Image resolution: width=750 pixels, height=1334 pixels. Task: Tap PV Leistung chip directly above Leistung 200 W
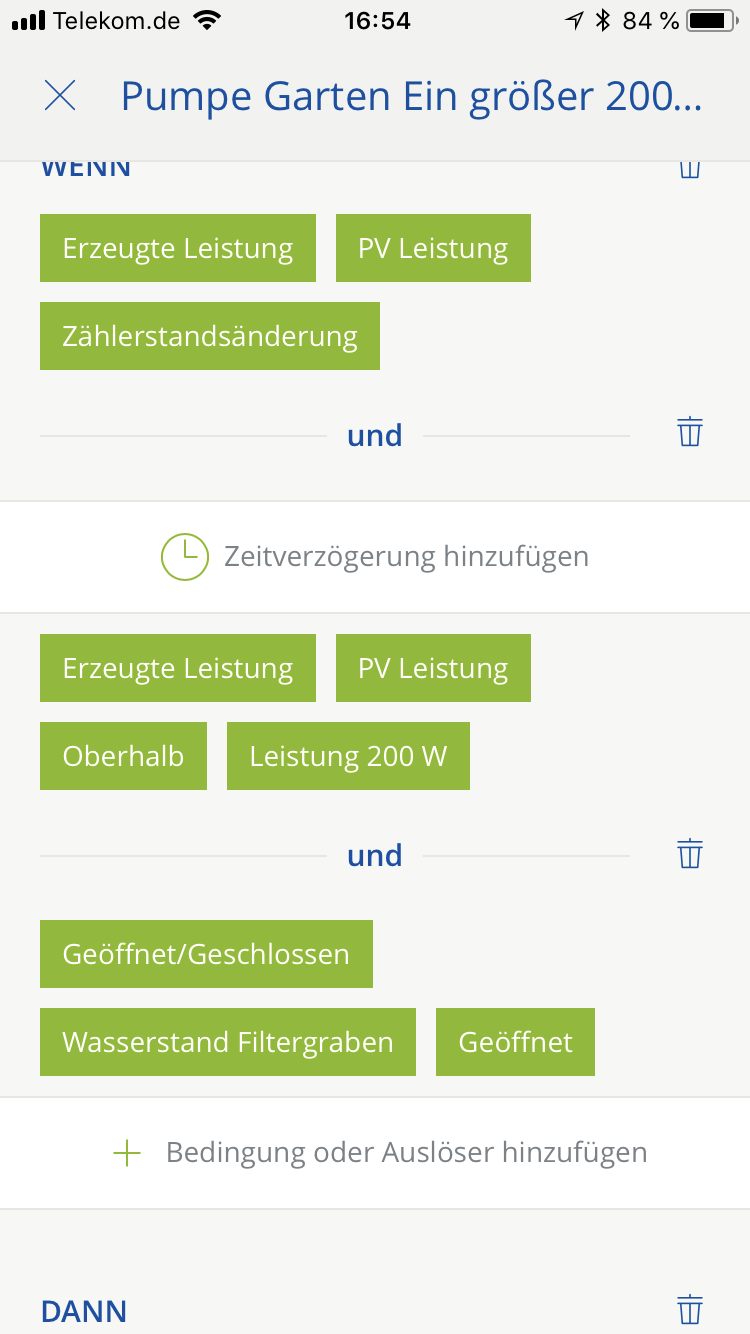(x=433, y=668)
